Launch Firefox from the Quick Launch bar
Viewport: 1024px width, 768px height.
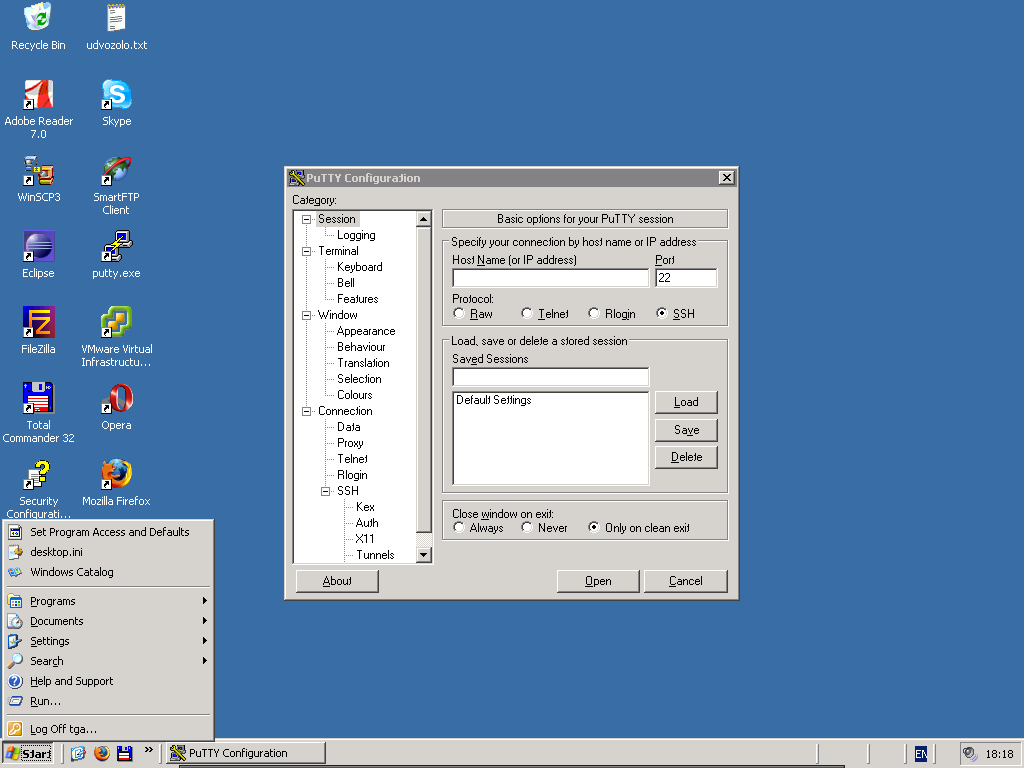click(102, 754)
